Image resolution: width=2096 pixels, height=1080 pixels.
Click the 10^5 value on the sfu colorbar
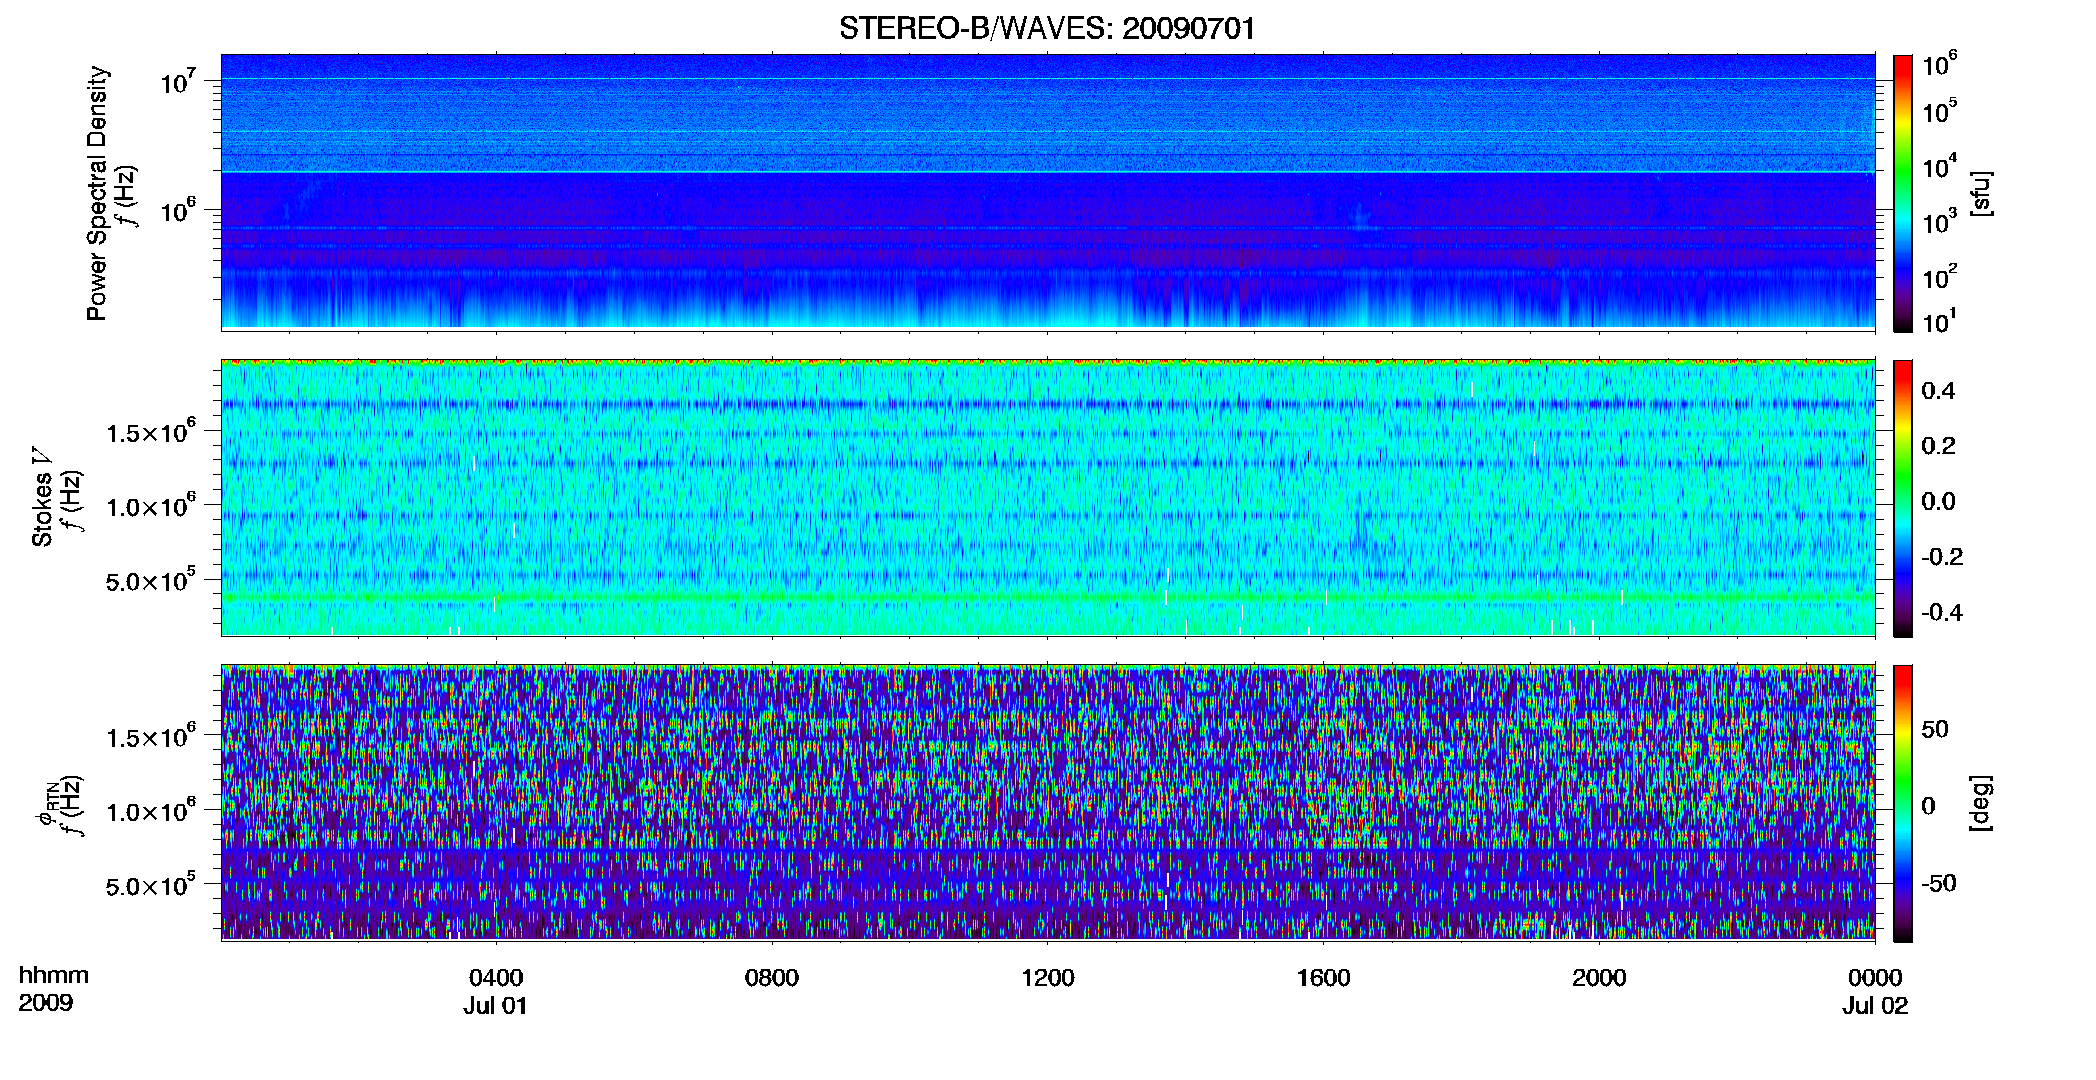[1940, 110]
